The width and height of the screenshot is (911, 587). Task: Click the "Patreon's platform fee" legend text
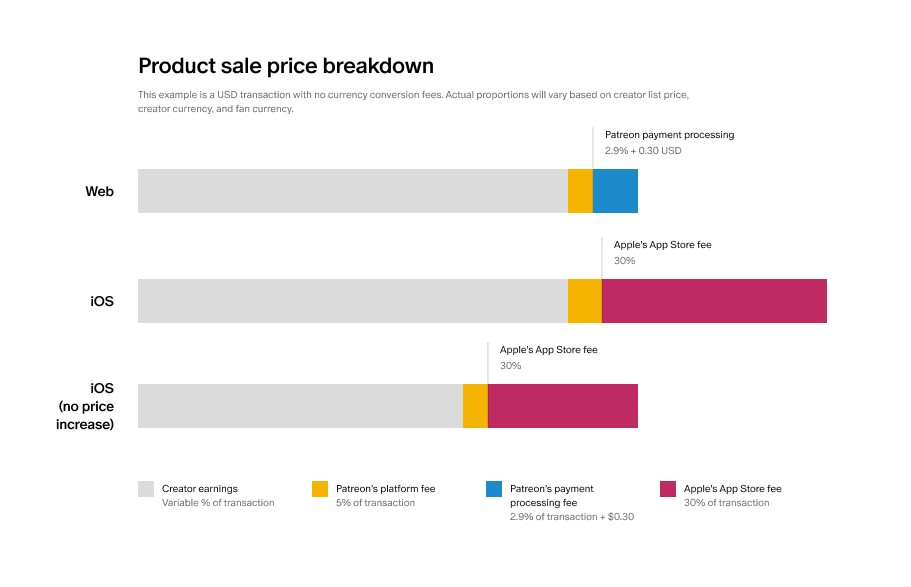[x=386, y=489]
